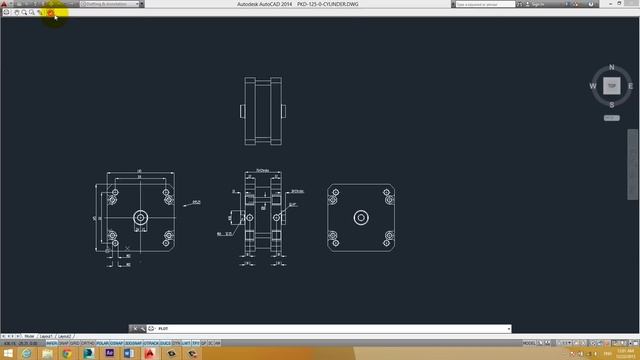Toggle DYN dynamic input in status bar
640x360 pixels.
[x=176, y=343]
